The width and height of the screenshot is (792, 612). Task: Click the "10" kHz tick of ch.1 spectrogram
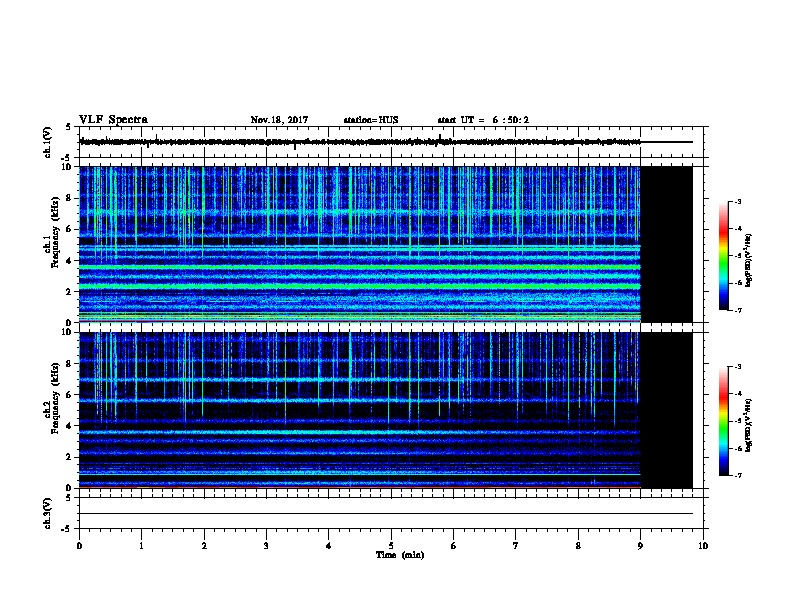pos(67,167)
